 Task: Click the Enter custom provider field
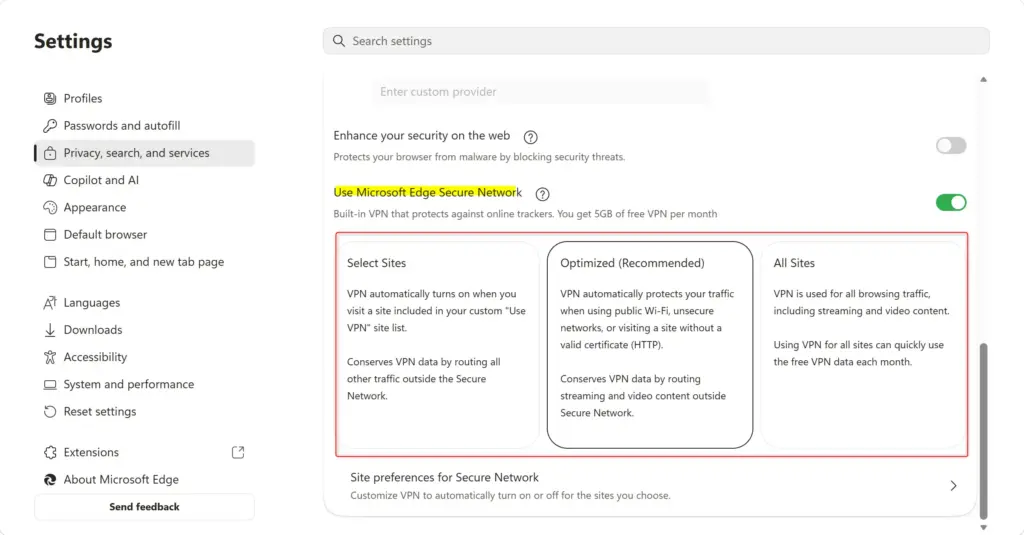click(539, 92)
